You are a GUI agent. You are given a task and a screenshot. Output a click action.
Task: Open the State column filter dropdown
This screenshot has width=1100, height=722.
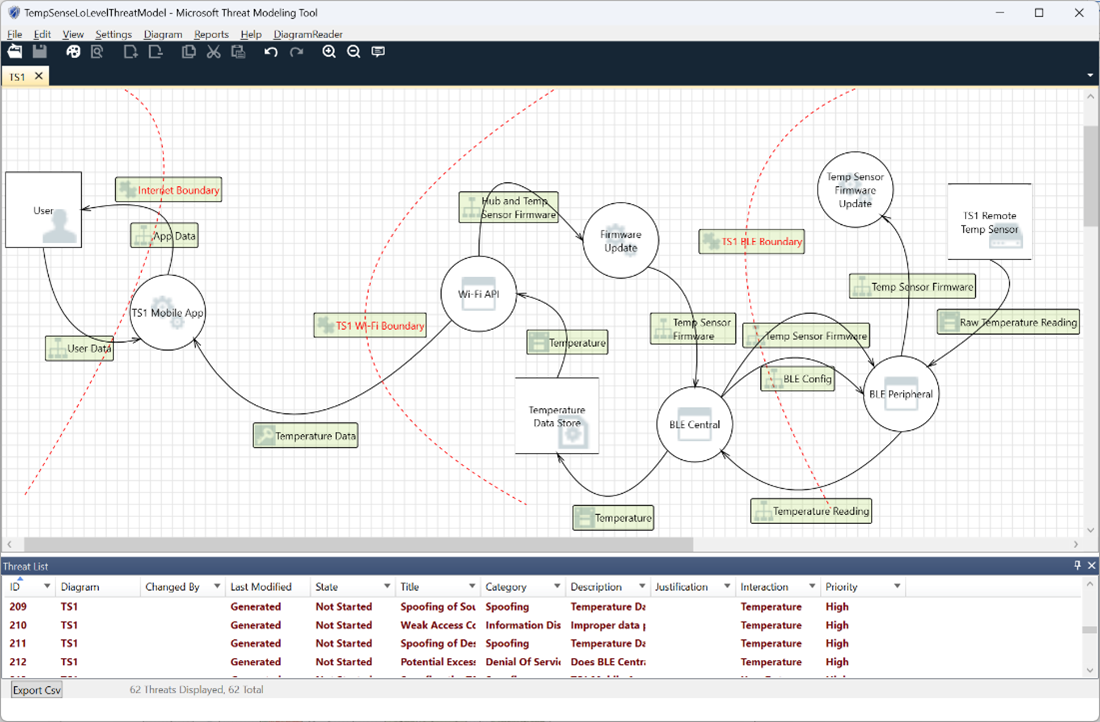(x=386, y=587)
